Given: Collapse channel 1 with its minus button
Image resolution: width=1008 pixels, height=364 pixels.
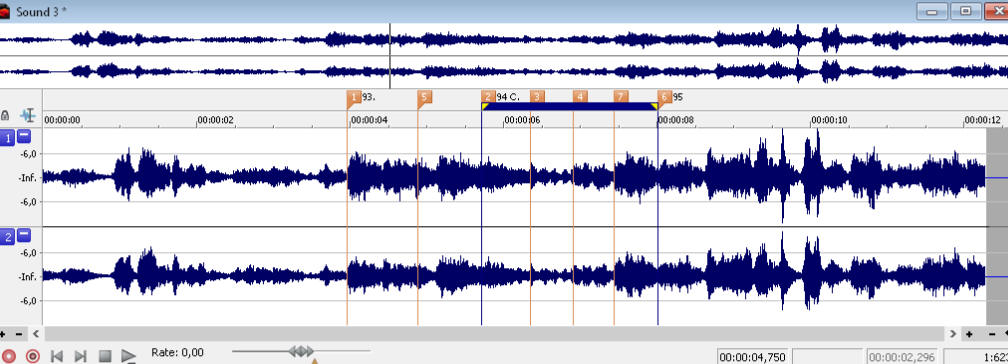Looking at the screenshot, I should pyautogui.click(x=24, y=136).
